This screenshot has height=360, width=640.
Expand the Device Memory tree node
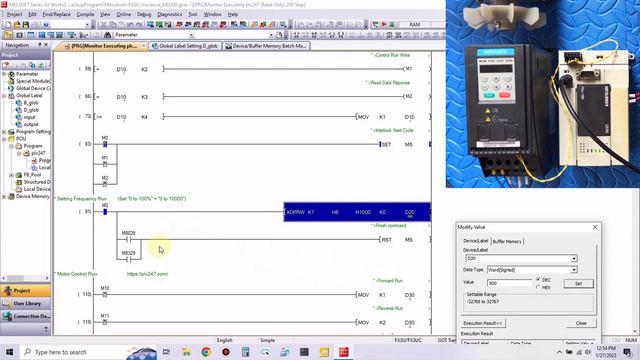[4, 196]
